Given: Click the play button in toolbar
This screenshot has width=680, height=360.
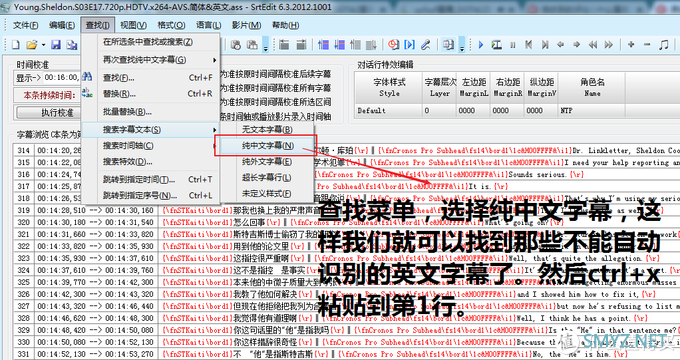Looking at the screenshot, I should pos(481,44).
